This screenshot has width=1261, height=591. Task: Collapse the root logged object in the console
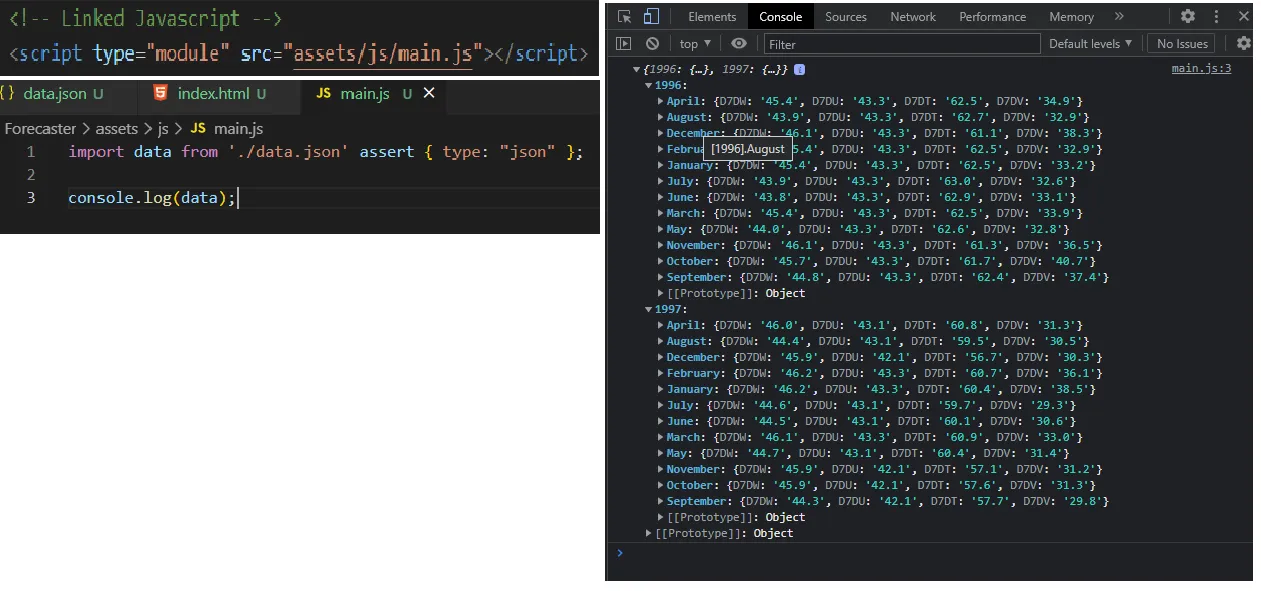636,69
